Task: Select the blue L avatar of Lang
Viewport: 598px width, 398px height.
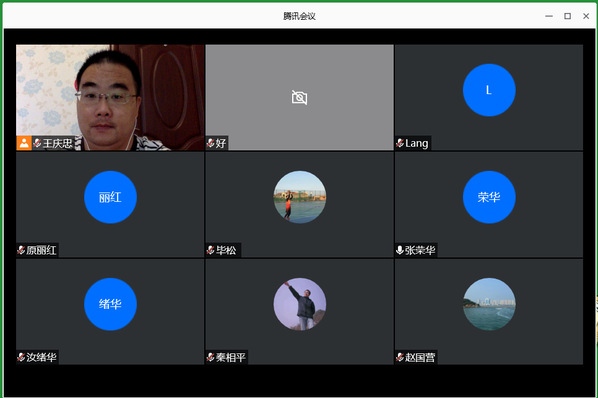Action: coord(489,90)
